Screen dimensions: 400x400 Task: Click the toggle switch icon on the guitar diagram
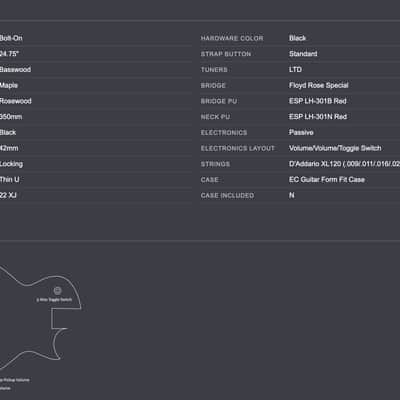coord(58,291)
